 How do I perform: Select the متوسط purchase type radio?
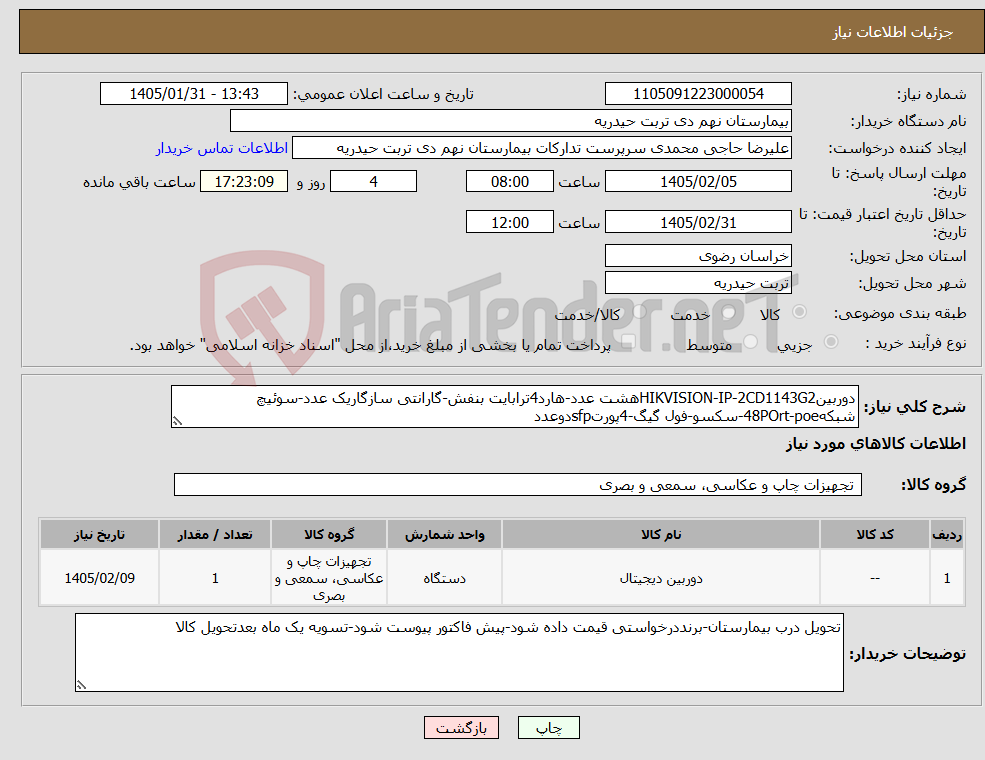[x=751, y=341]
